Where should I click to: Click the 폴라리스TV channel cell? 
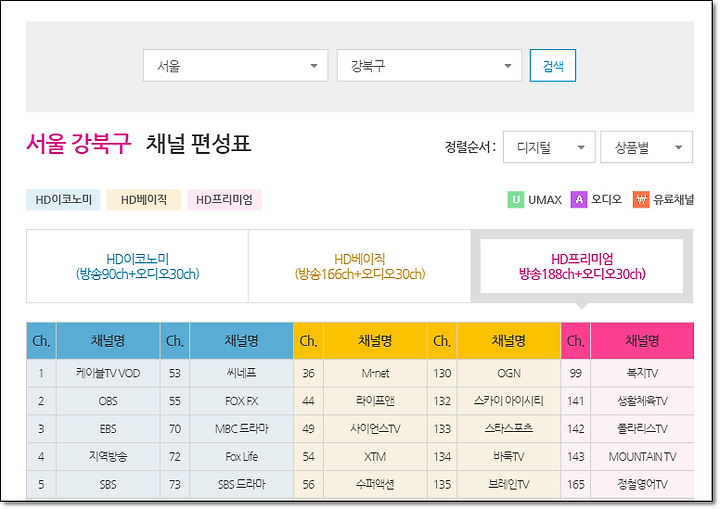(642, 429)
